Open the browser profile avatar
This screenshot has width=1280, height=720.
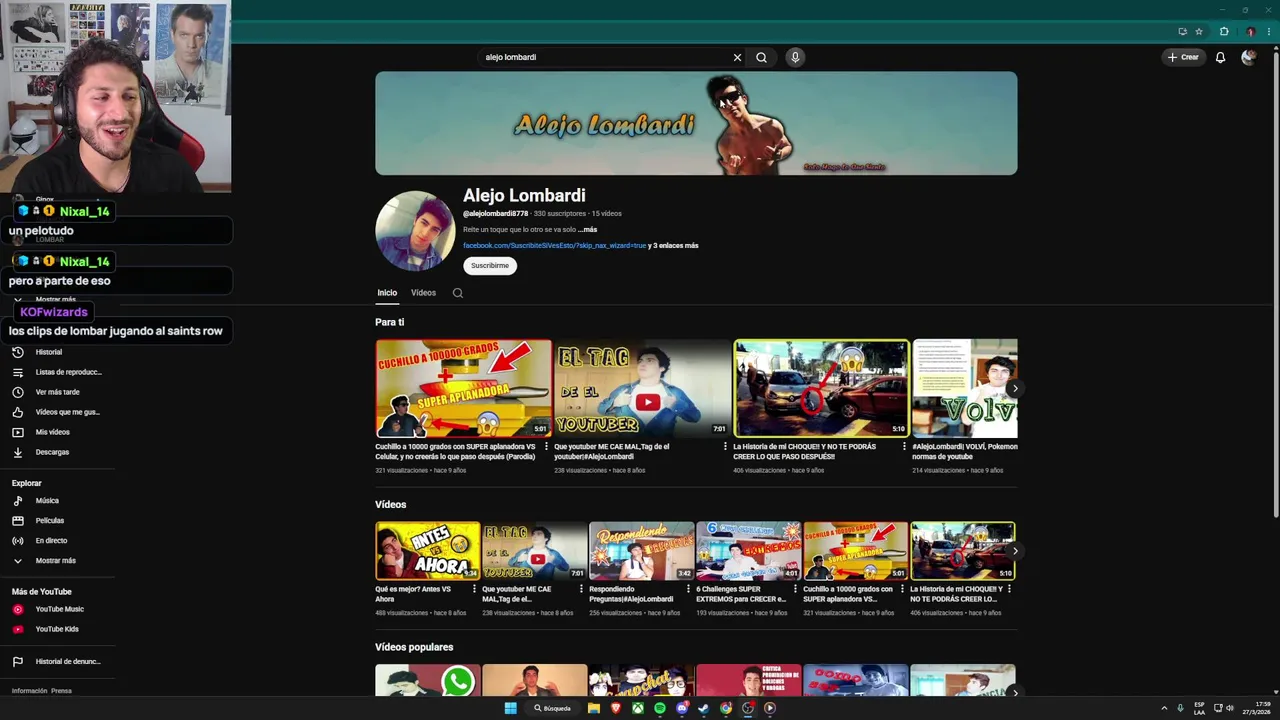click(1250, 31)
